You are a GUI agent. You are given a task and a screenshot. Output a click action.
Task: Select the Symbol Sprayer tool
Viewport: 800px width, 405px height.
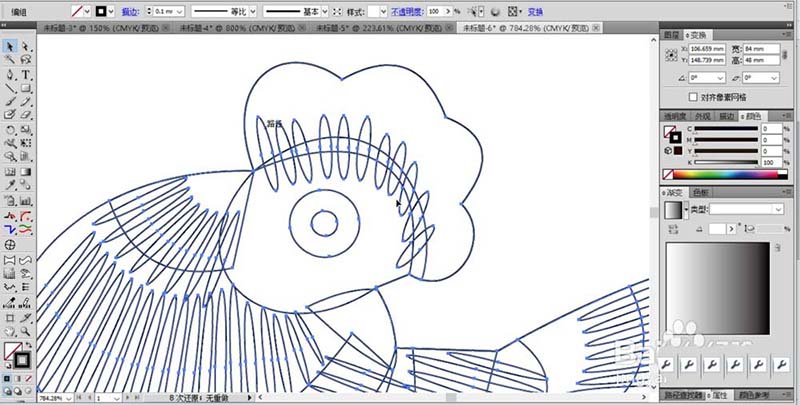pos(10,200)
